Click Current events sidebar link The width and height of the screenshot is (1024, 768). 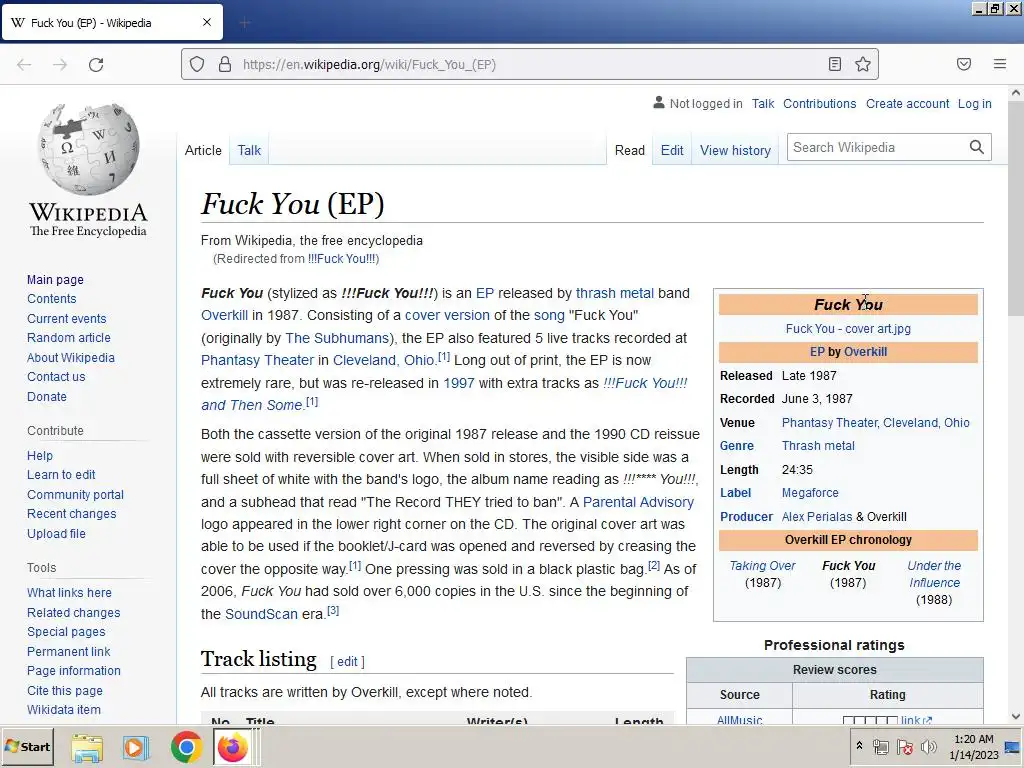click(66, 319)
